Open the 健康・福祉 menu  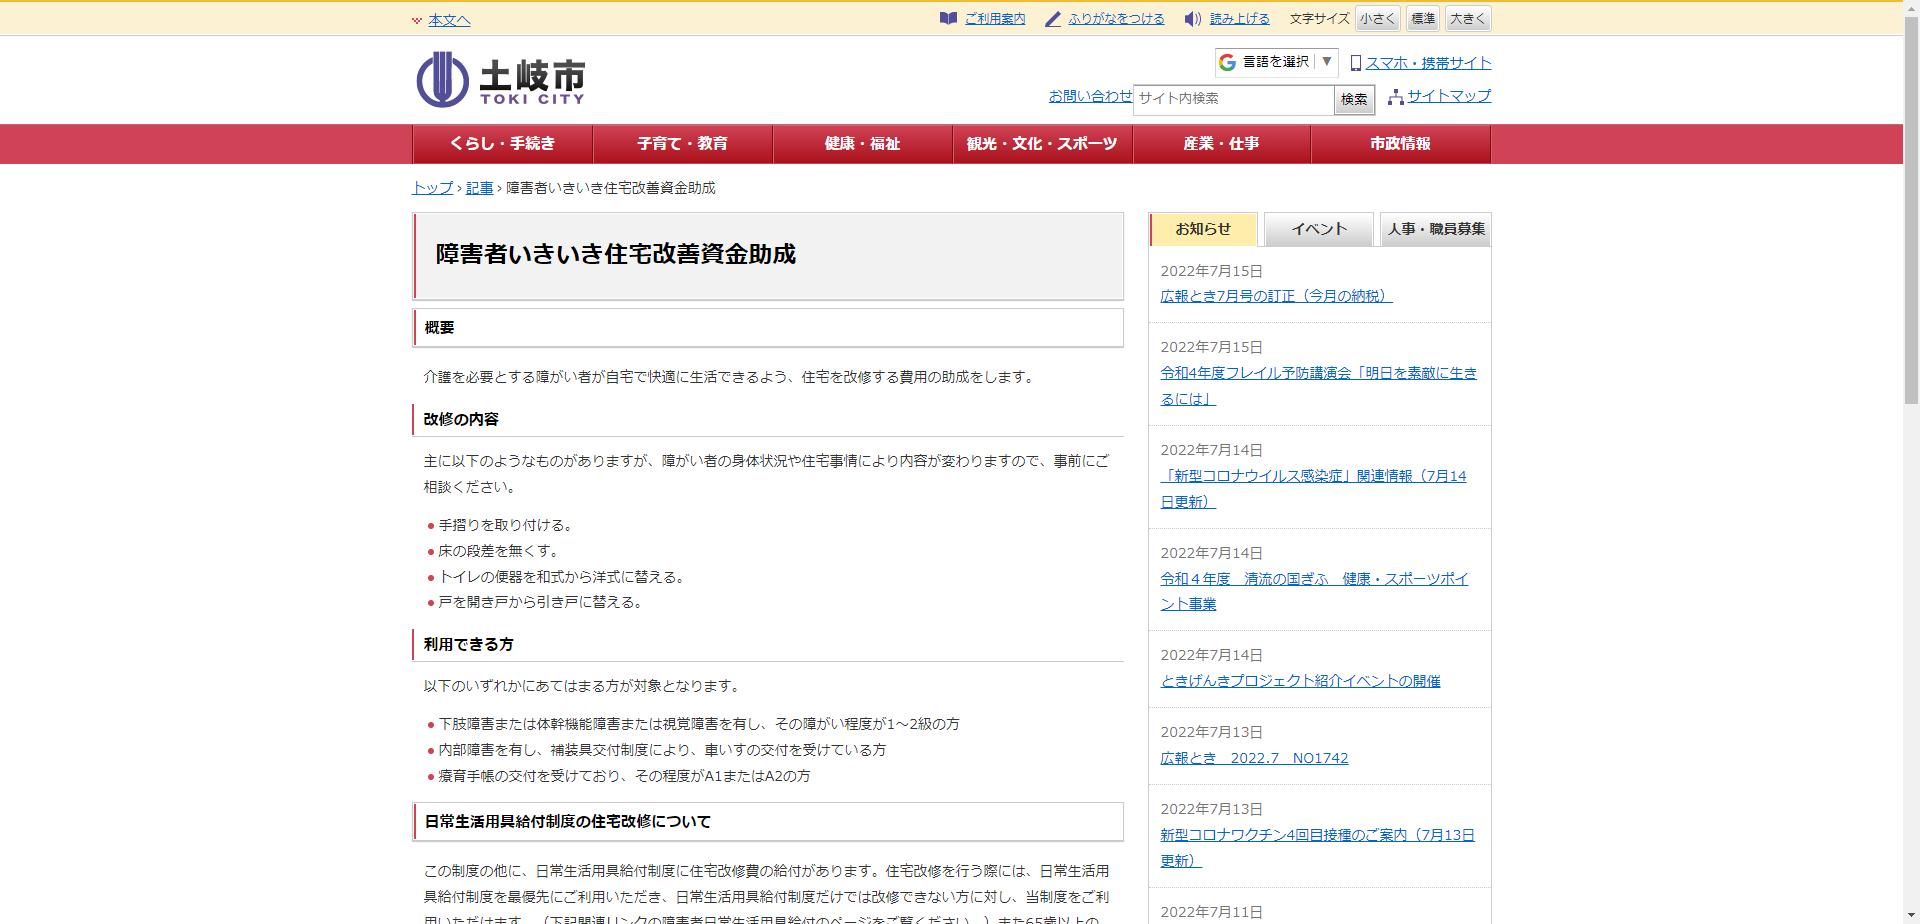click(862, 144)
